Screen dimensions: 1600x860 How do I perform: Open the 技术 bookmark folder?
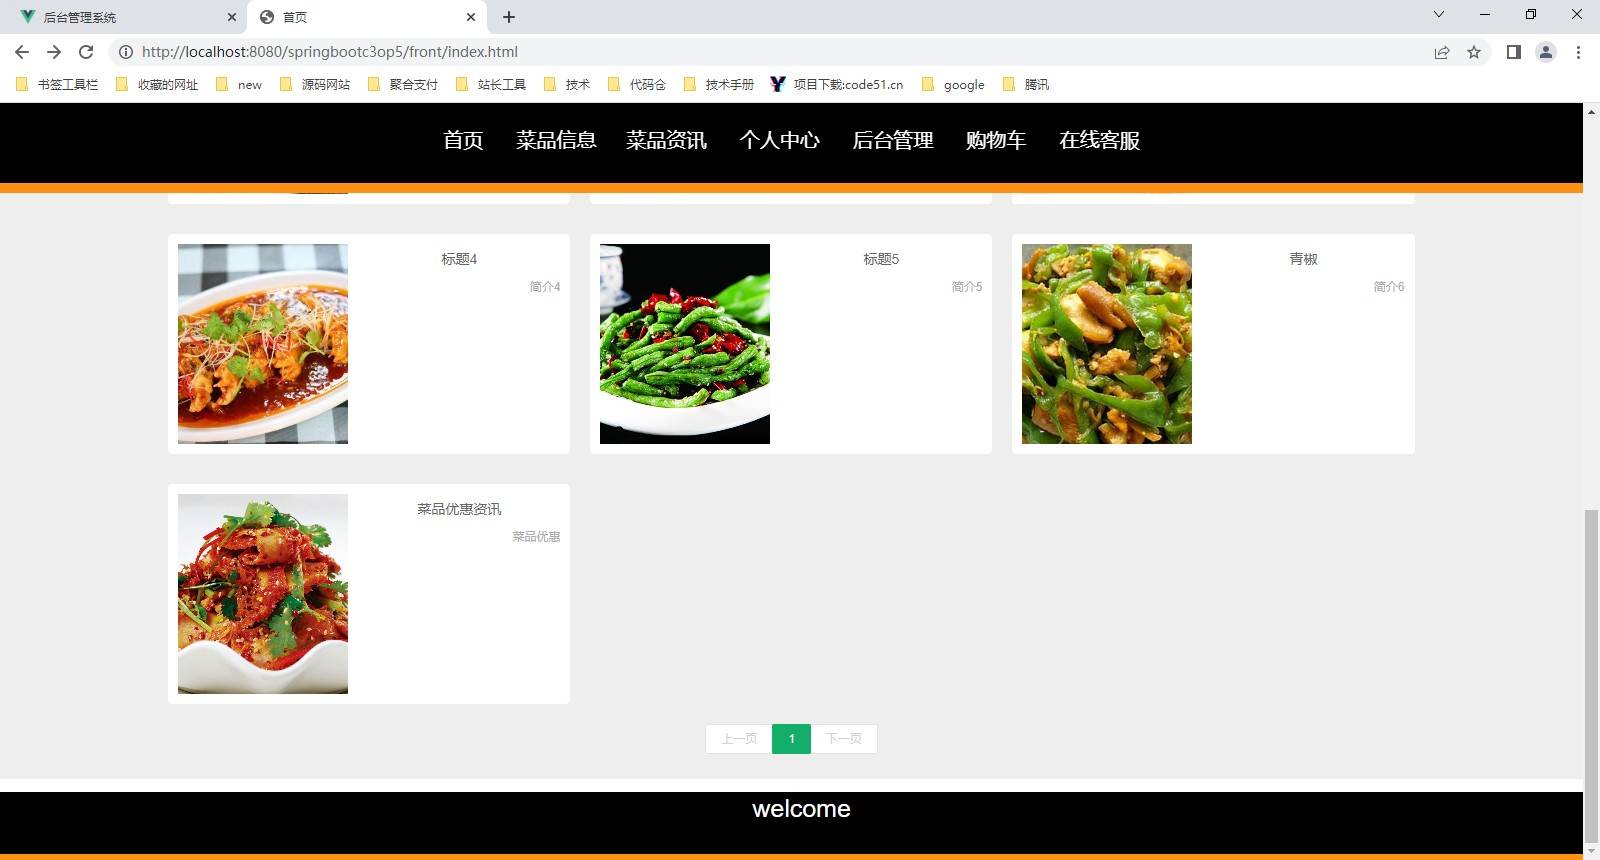567,85
